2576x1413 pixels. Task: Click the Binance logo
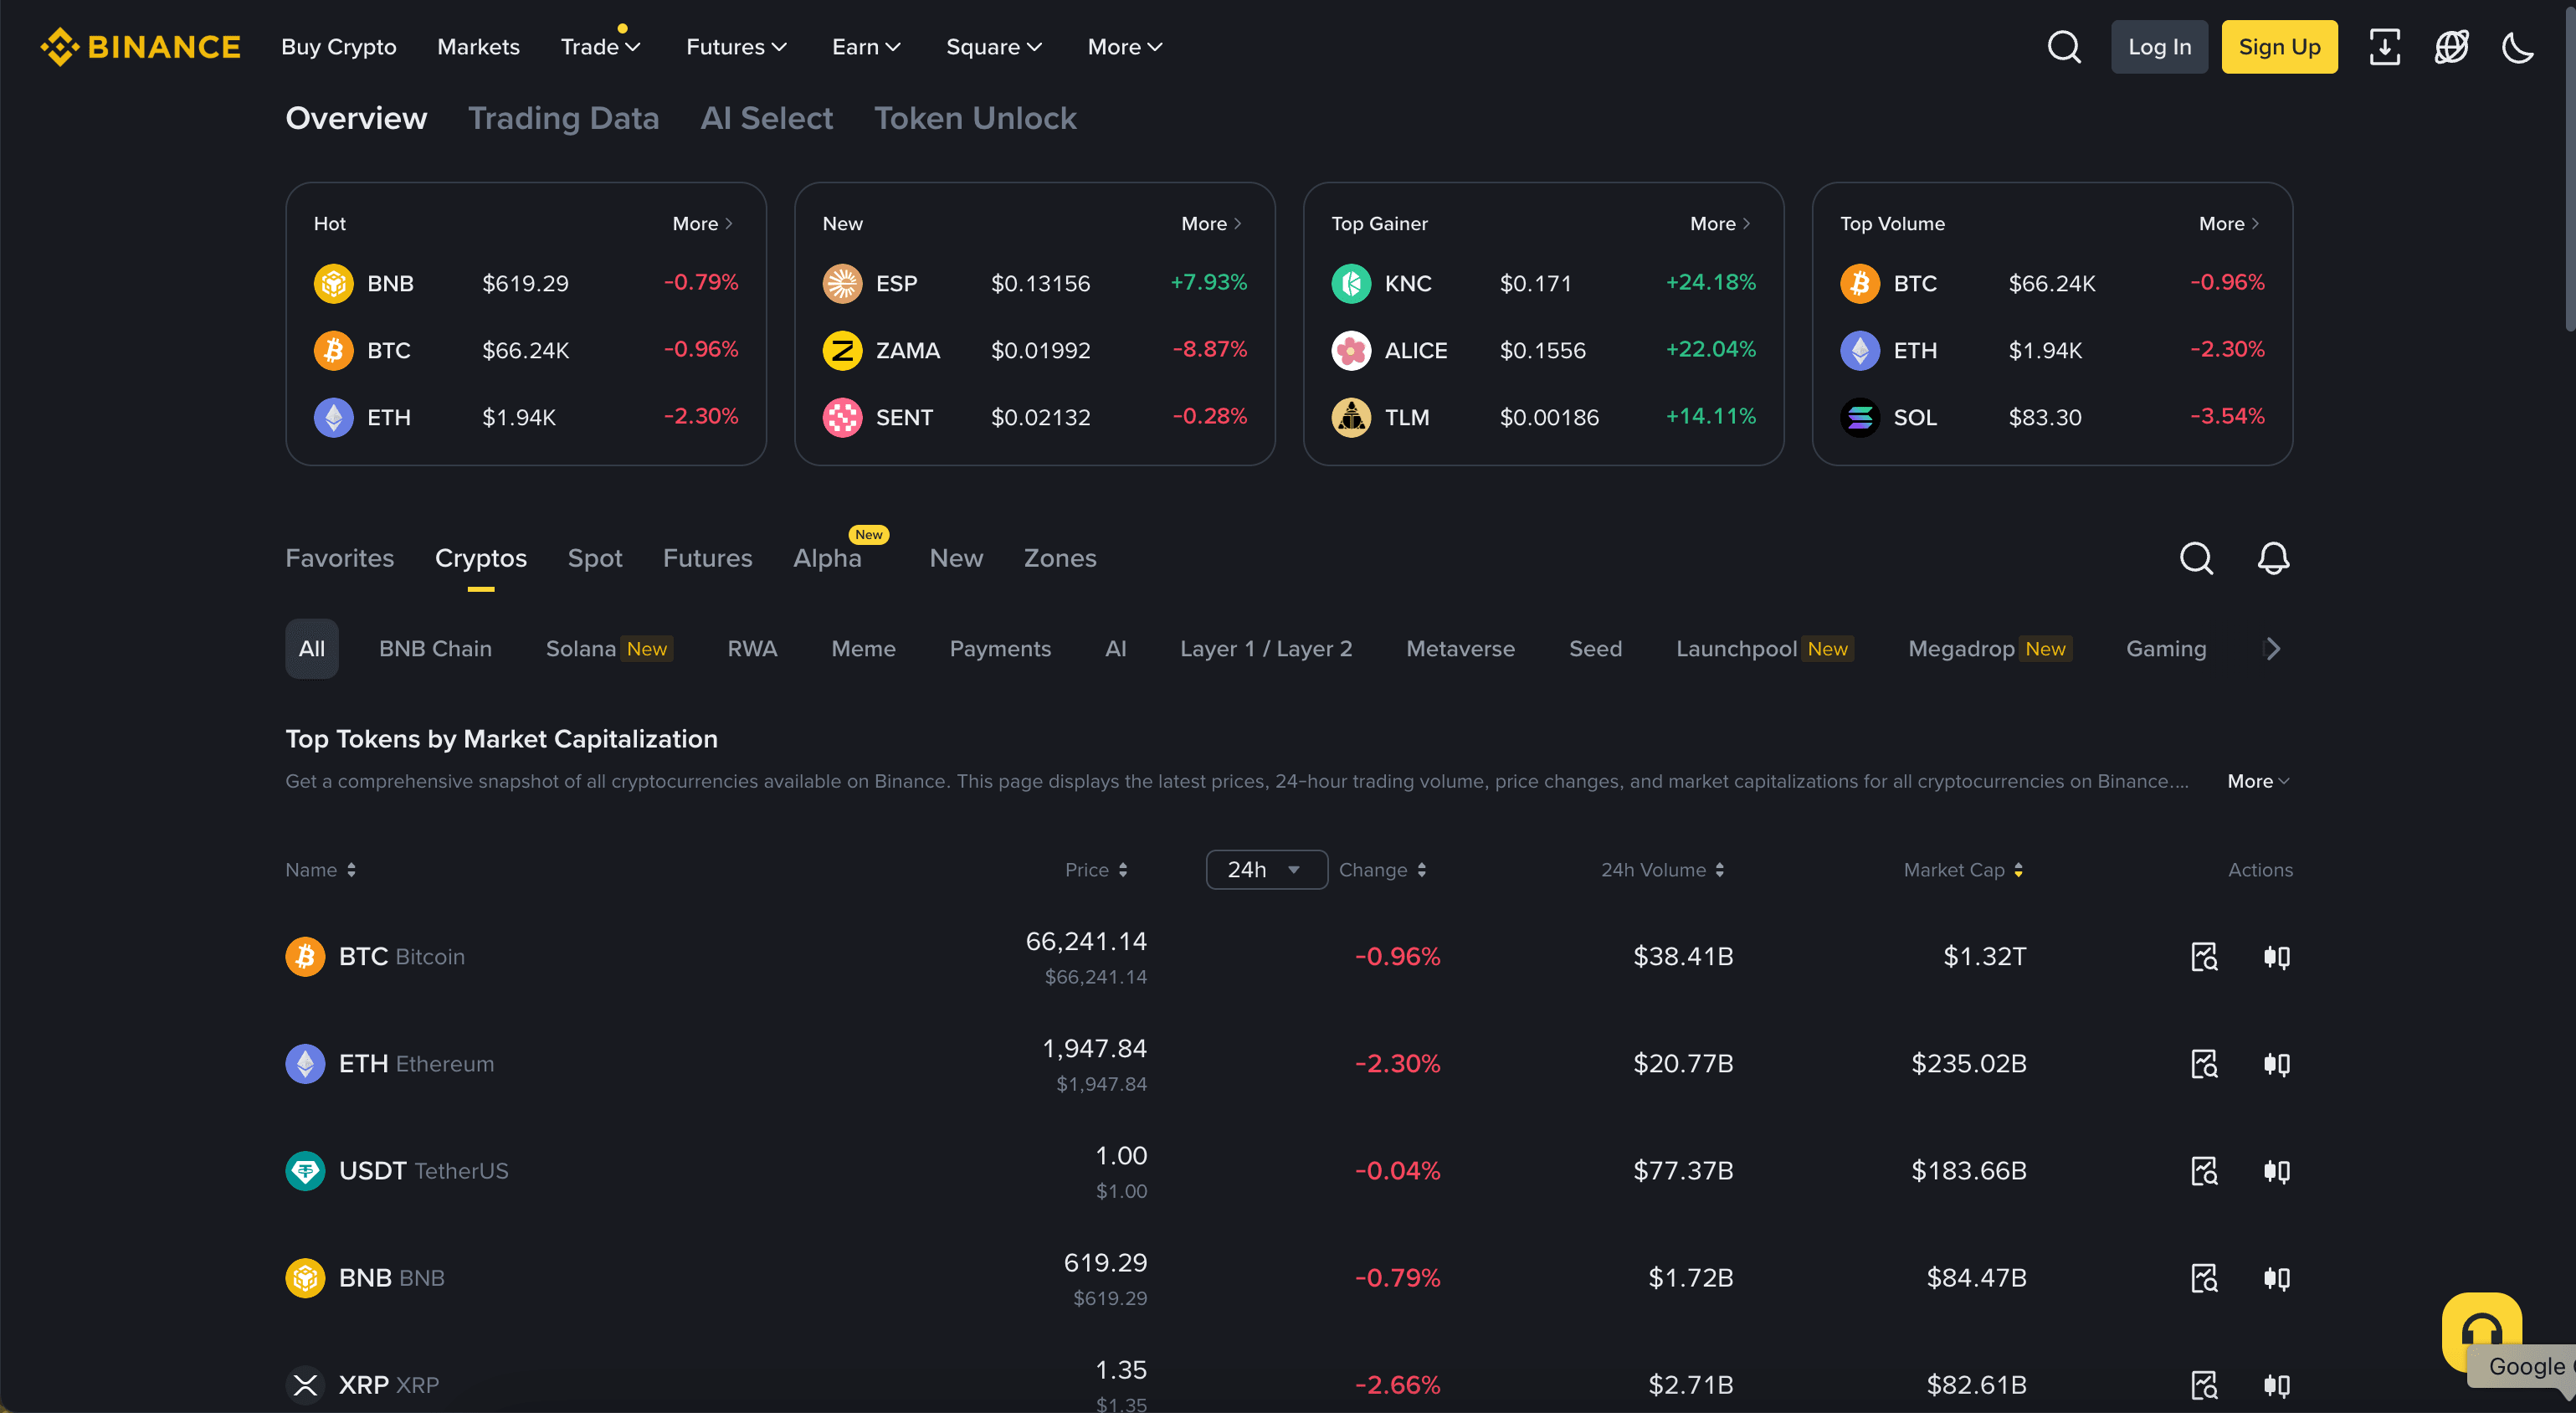point(140,46)
